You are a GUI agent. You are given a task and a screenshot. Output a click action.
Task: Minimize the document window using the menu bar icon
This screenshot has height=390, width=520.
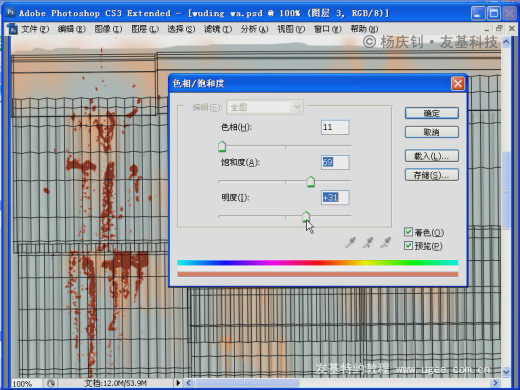[486, 29]
